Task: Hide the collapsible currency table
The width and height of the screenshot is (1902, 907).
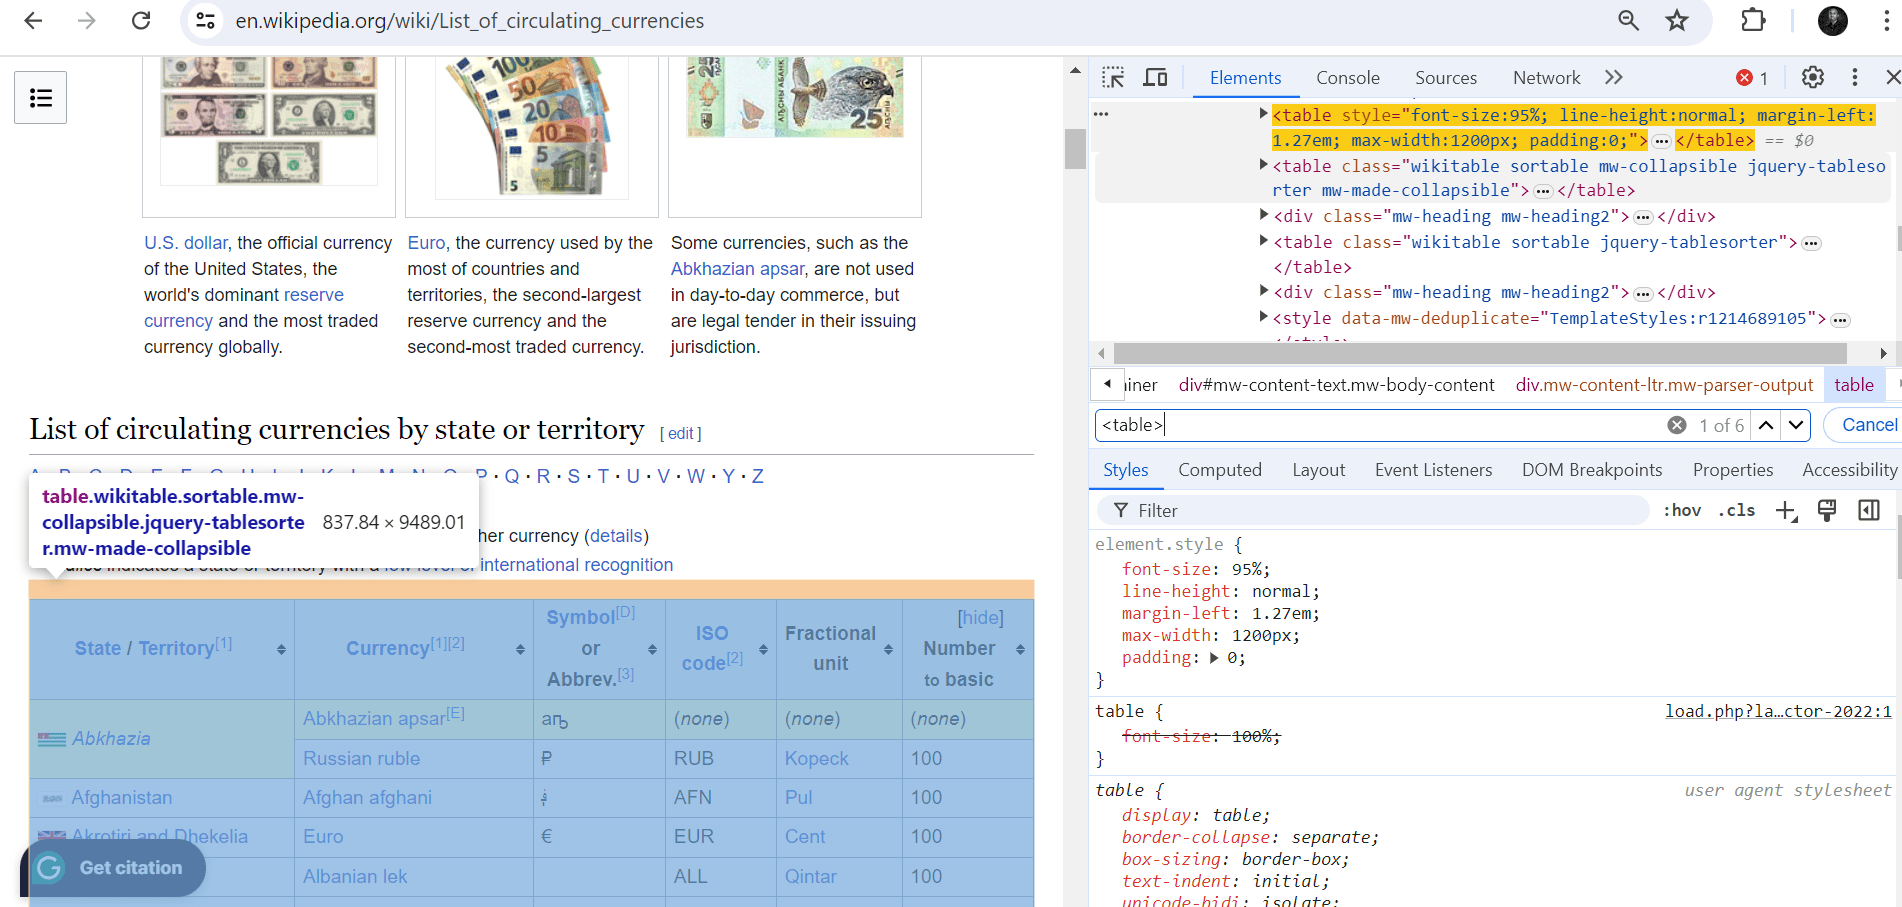Action: pyautogui.click(x=980, y=618)
